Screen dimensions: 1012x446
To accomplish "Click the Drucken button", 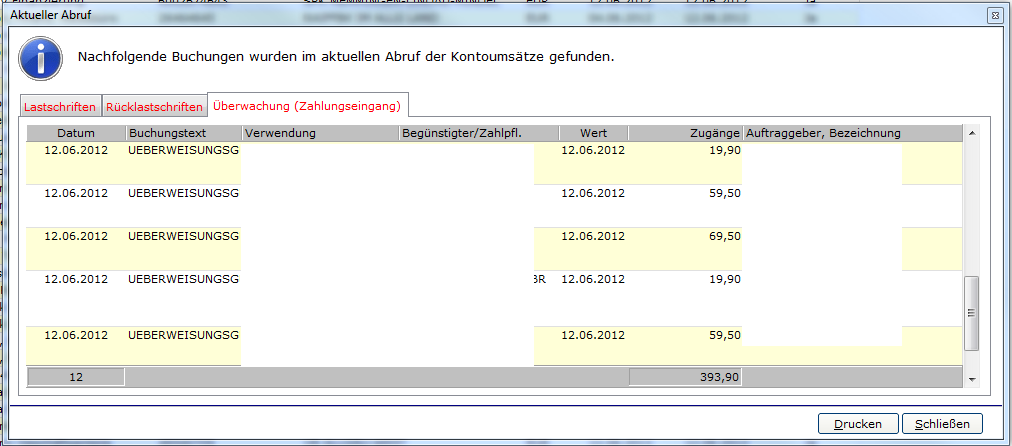I will 858,424.
